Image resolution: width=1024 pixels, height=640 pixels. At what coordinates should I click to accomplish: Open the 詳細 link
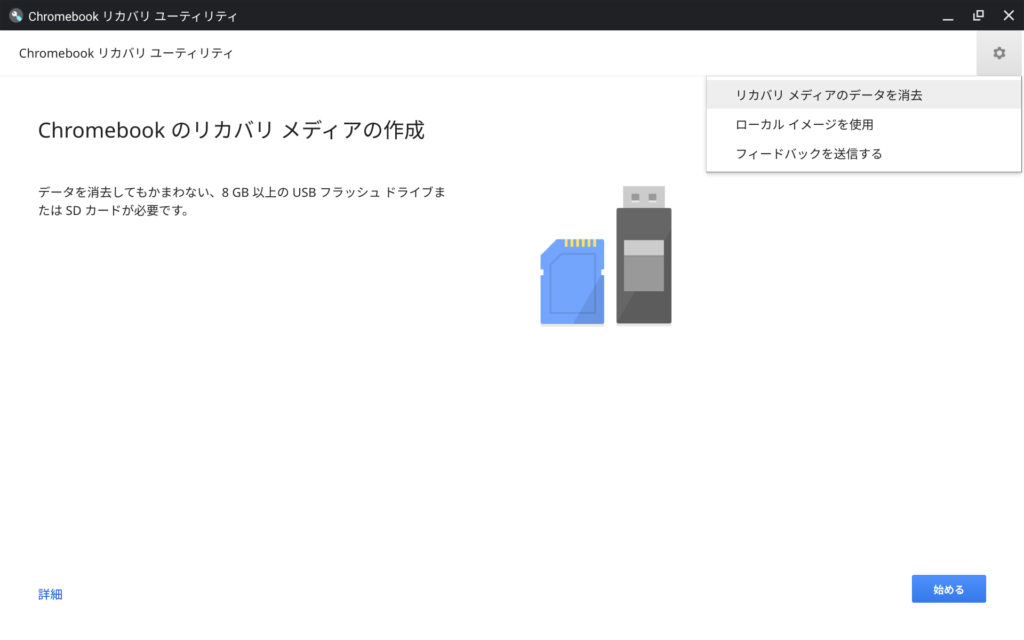pos(50,594)
